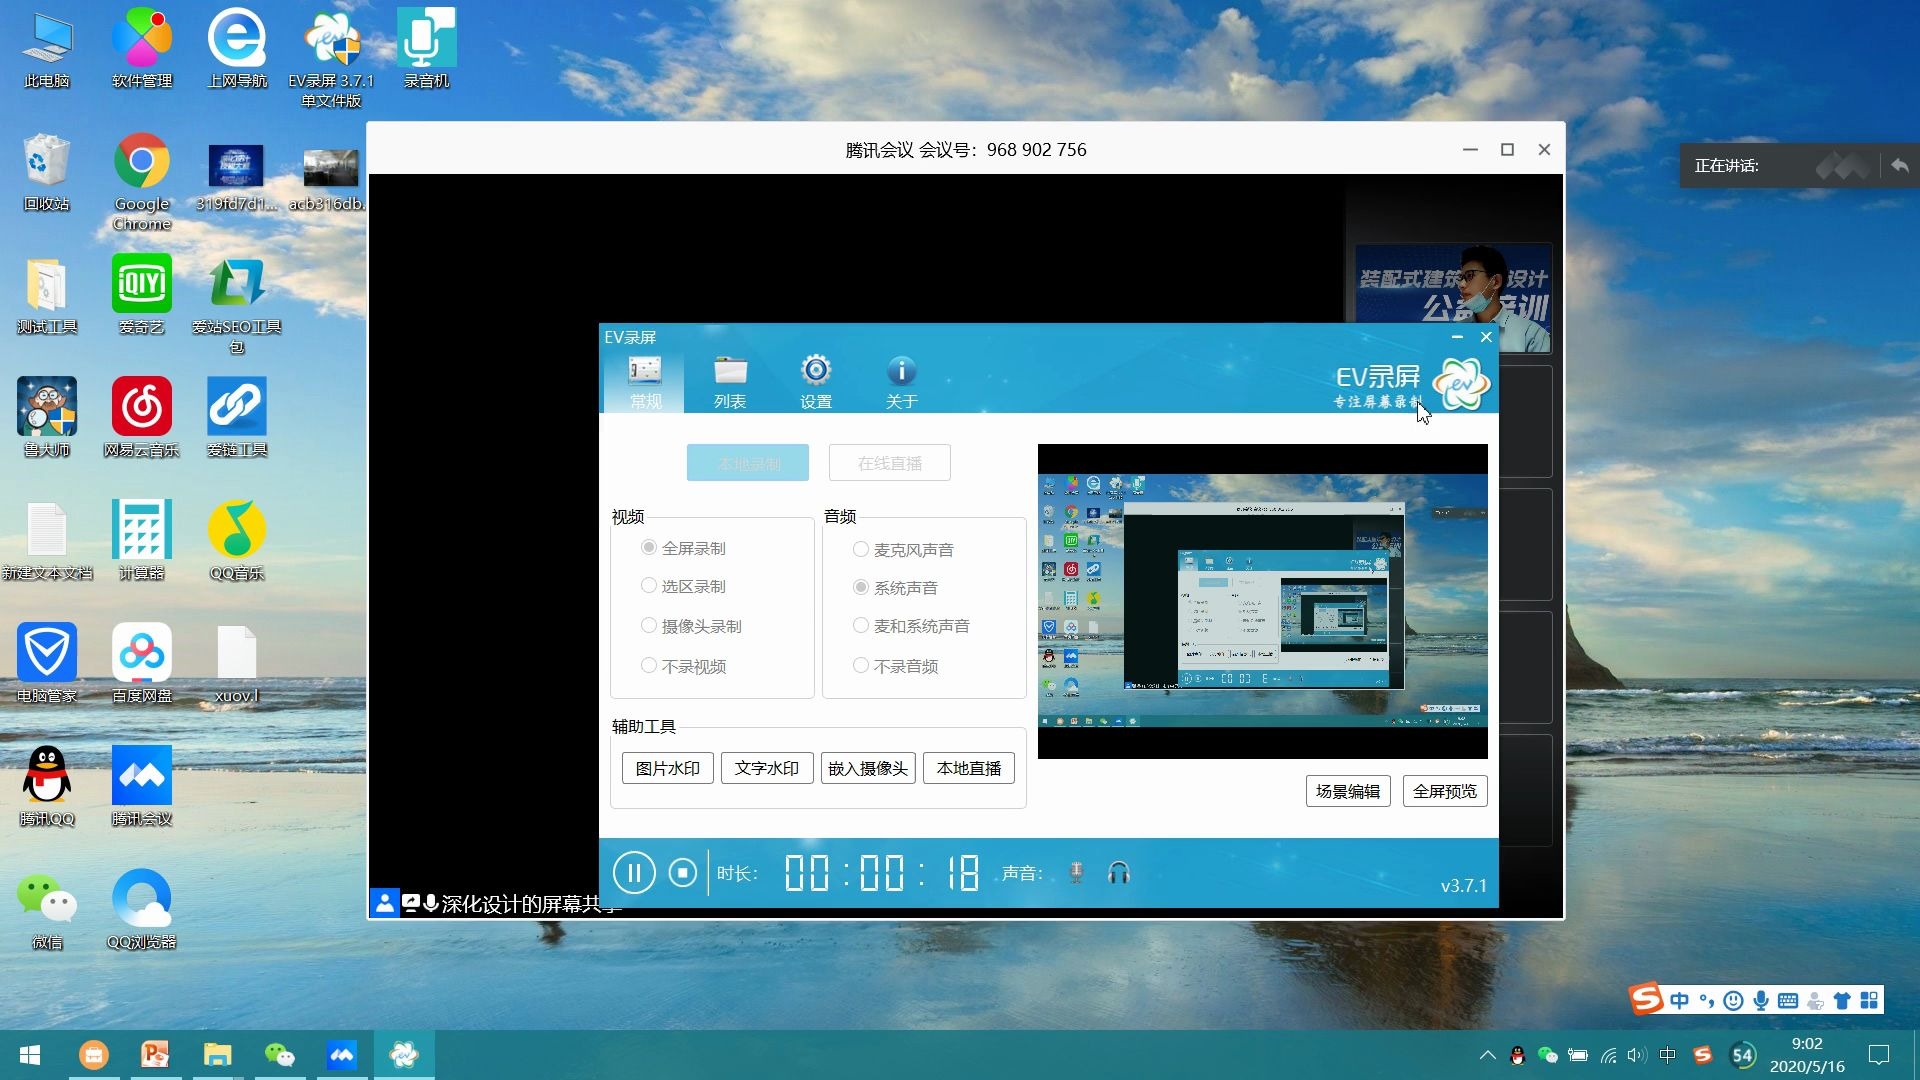Click the 回收站 desktop icon
1920x1080 pixels.
[x=47, y=172]
